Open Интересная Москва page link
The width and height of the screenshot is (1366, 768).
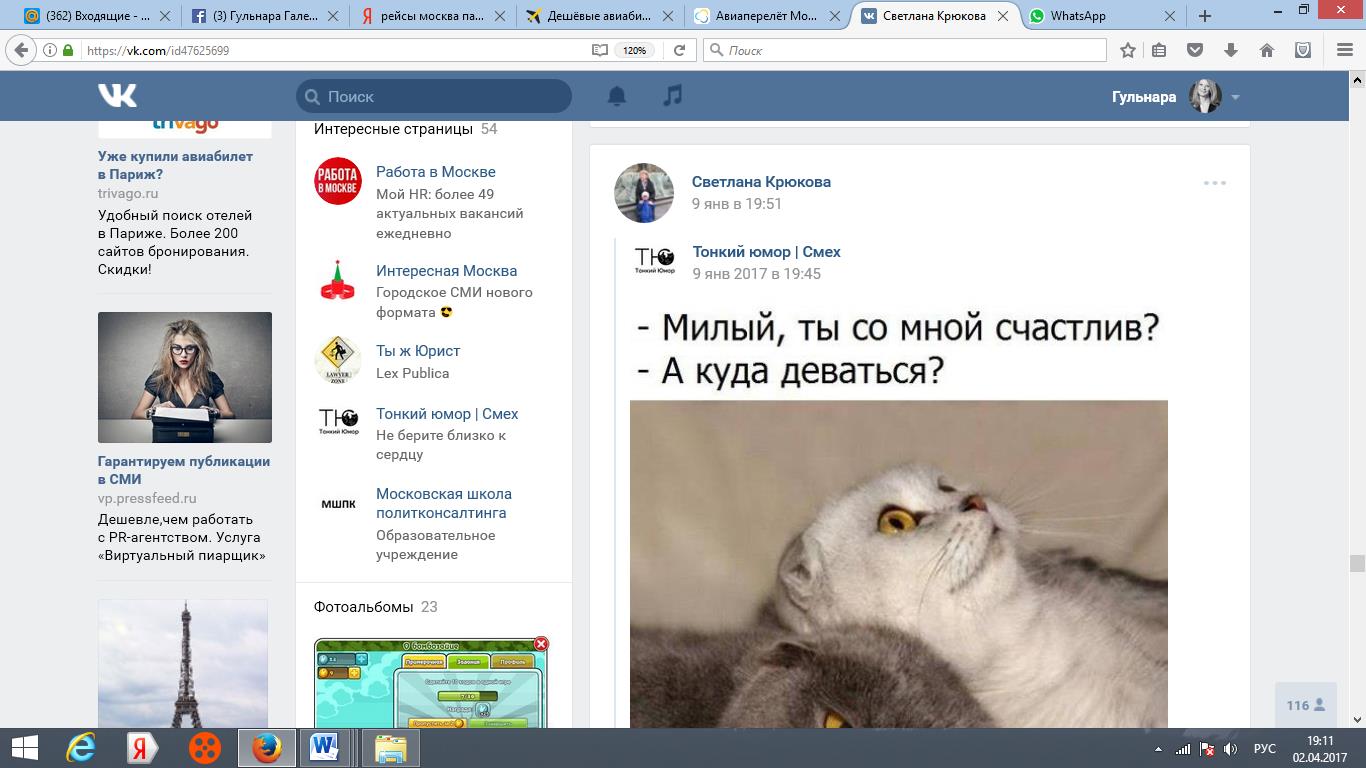pos(447,271)
